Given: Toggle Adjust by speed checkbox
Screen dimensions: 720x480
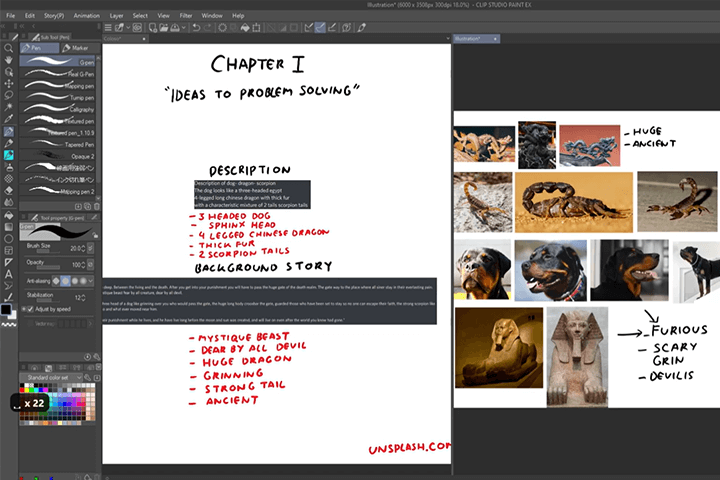Looking at the screenshot, I should tap(30, 309).
